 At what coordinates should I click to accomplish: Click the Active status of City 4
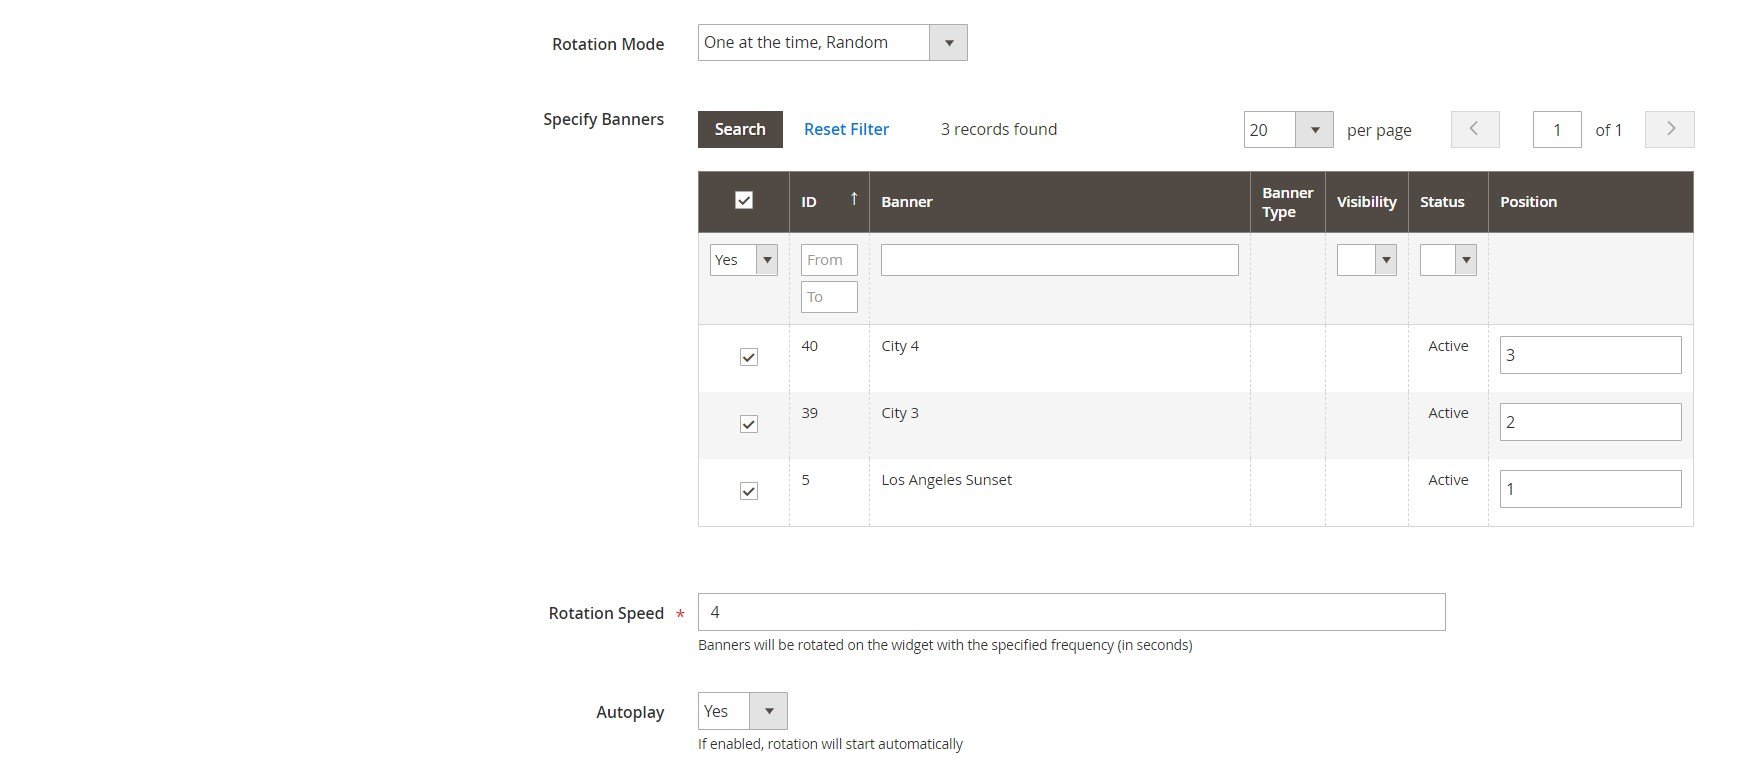[1448, 346]
